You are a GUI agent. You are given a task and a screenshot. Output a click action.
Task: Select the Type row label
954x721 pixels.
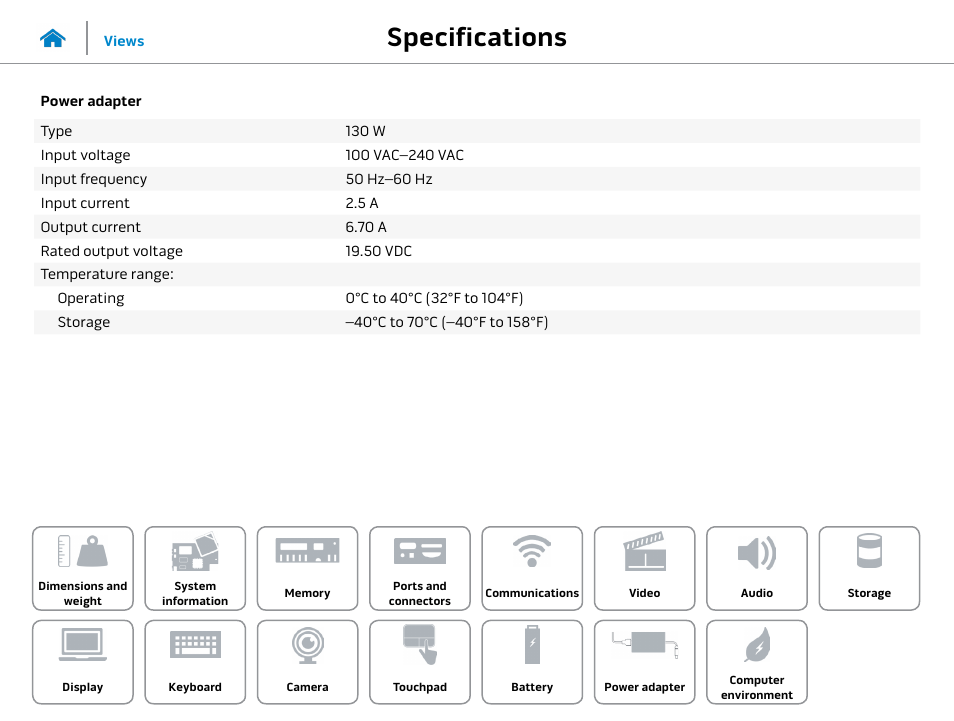(56, 131)
